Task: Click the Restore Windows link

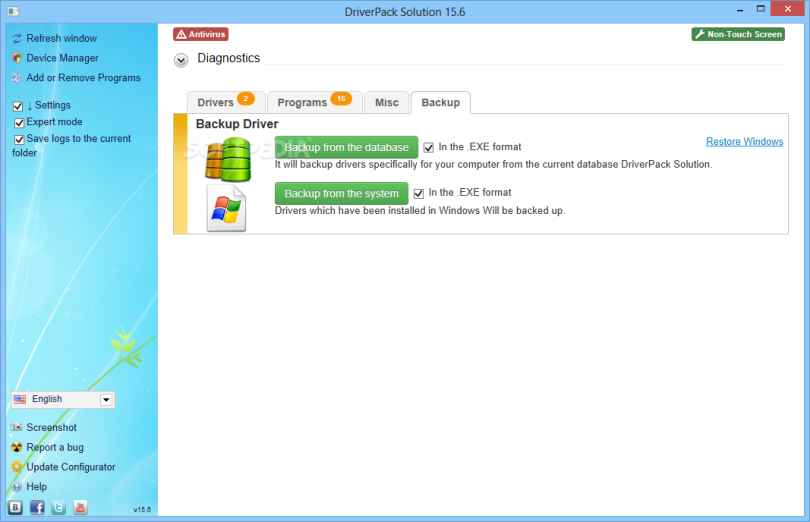Action: (744, 142)
